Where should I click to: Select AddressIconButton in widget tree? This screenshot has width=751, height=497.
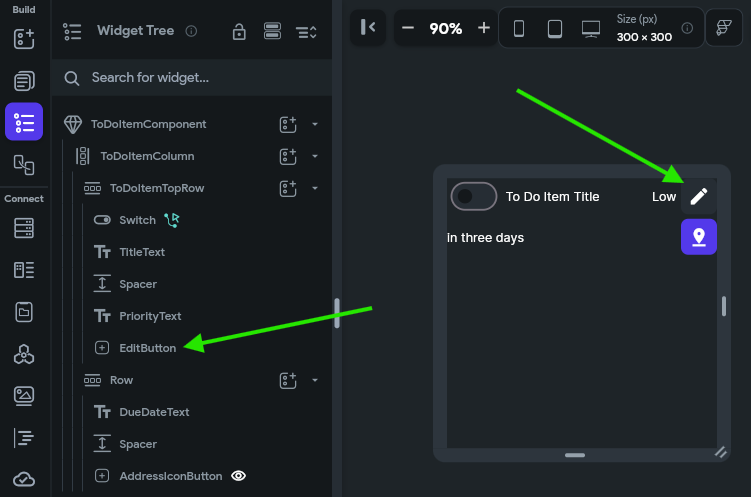[171, 476]
